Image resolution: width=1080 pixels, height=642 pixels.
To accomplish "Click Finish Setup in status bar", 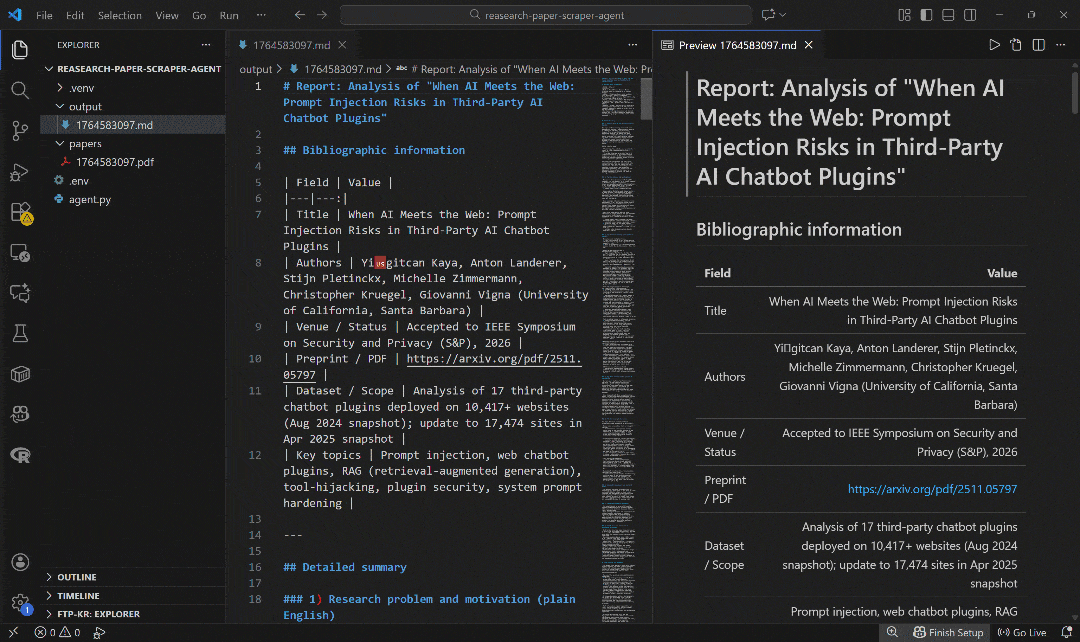I will (x=948, y=632).
